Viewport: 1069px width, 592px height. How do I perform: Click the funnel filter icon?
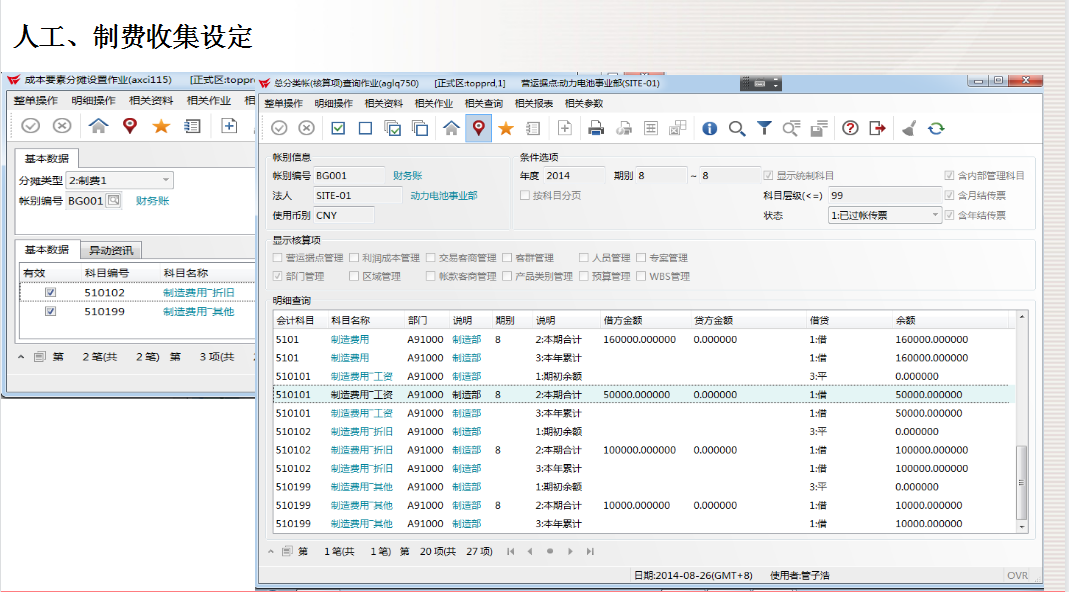(x=764, y=128)
